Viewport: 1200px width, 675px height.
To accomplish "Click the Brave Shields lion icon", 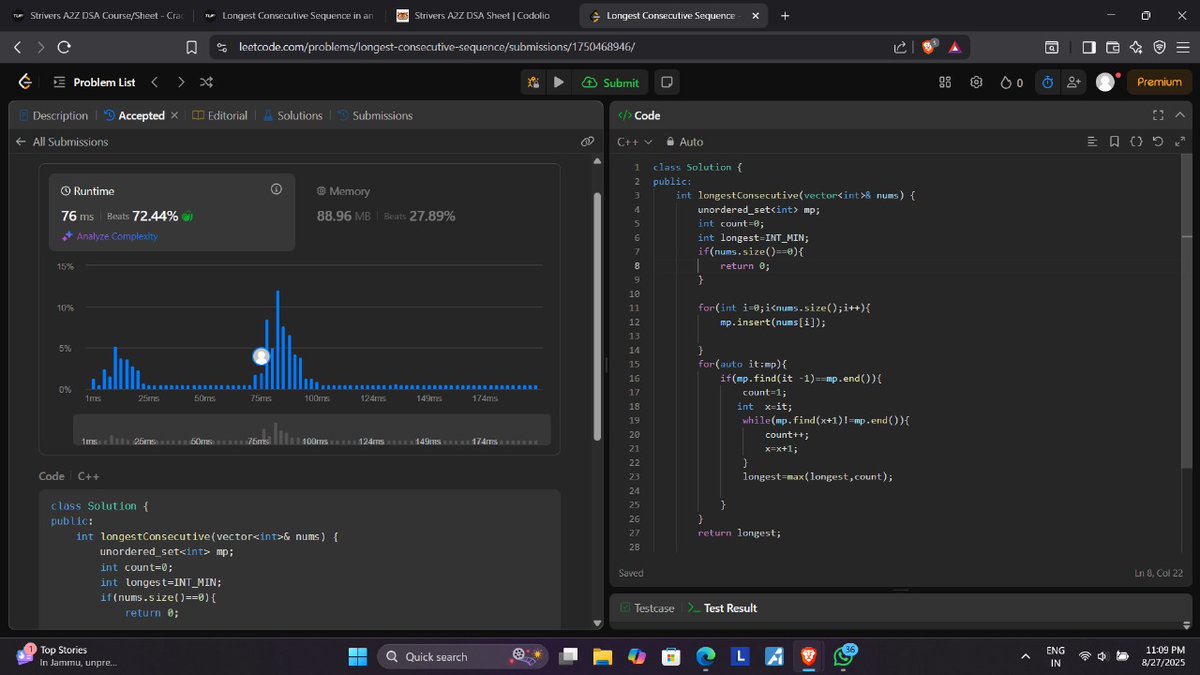I will (929, 47).
